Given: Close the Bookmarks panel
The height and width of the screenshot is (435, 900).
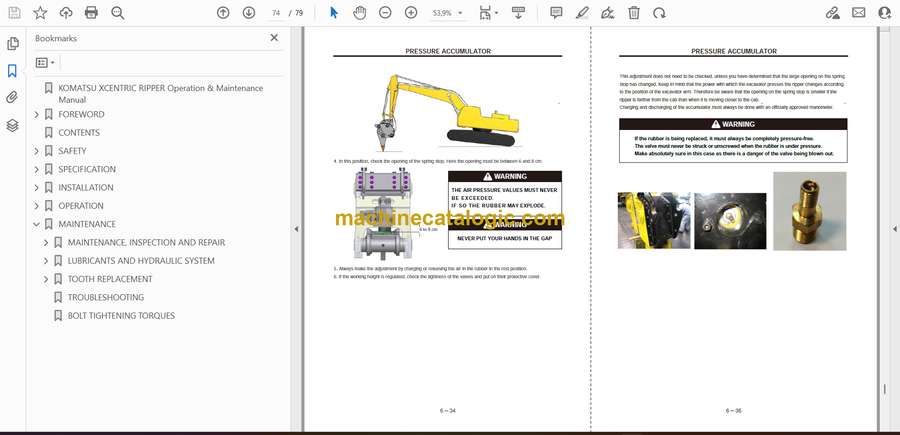Looking at the screenshot, I should click(x=274, y=38).
